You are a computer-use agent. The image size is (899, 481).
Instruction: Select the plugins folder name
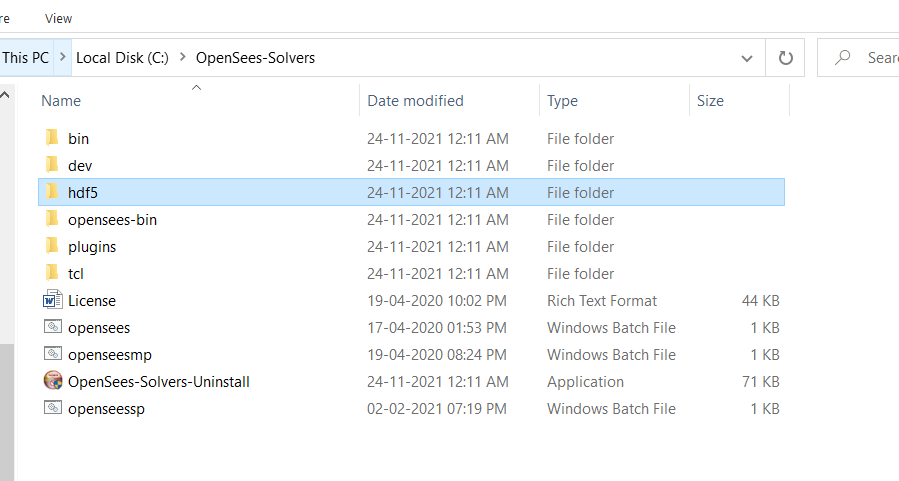point(92,247)
